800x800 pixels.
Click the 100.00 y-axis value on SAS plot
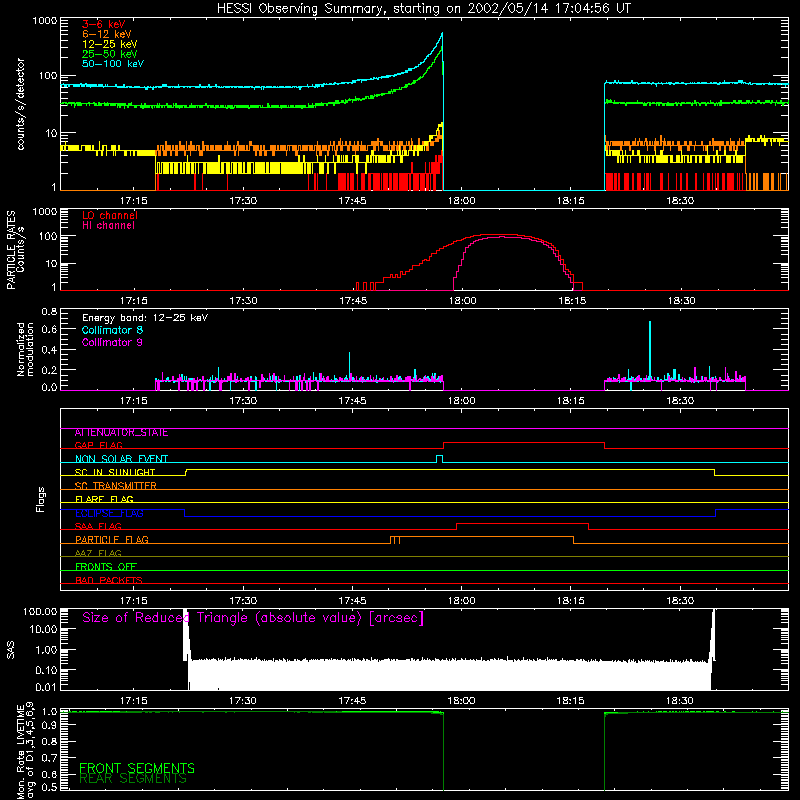point(40,611)
